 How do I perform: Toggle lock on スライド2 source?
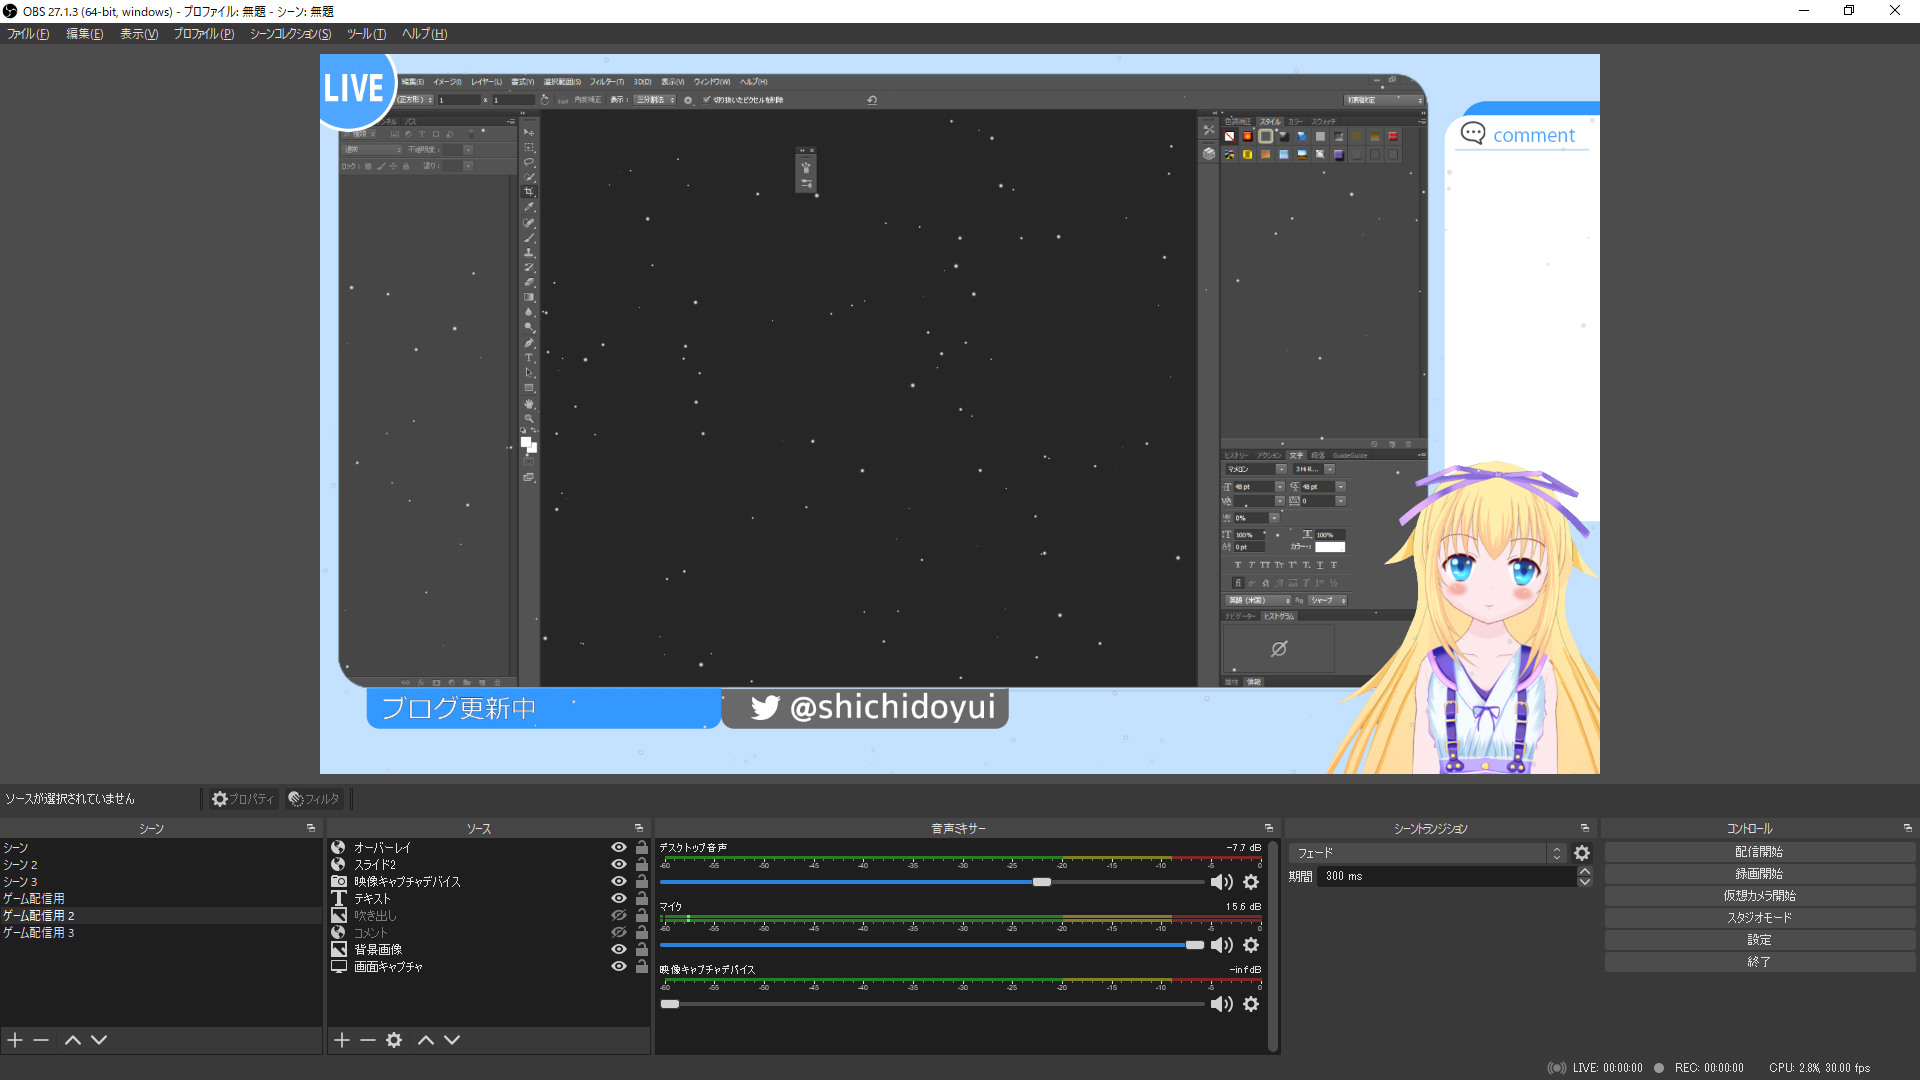point(642,864)
